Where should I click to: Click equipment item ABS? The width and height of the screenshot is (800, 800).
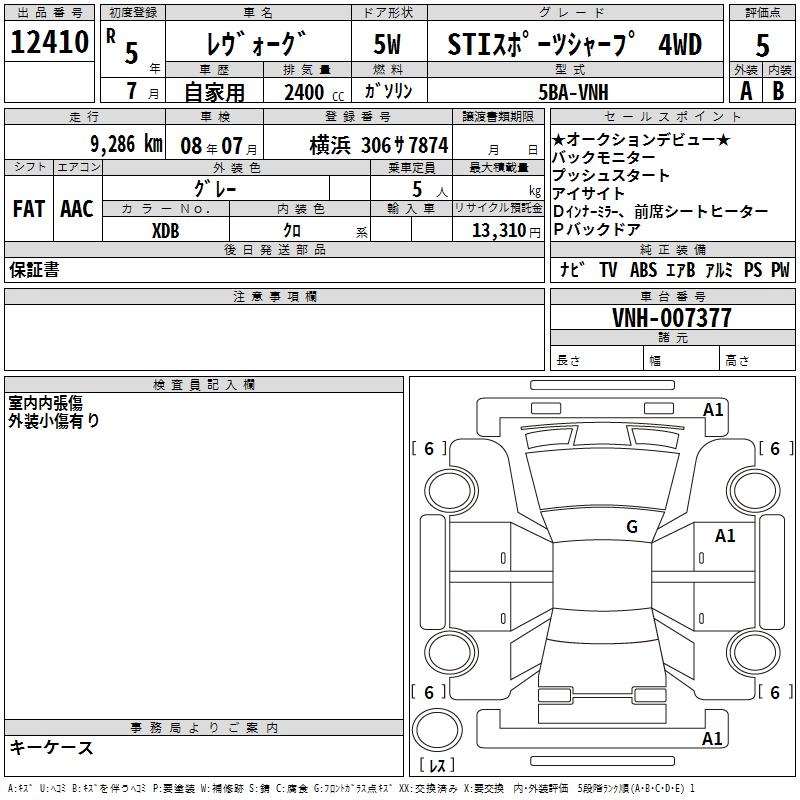click(643, 270)
